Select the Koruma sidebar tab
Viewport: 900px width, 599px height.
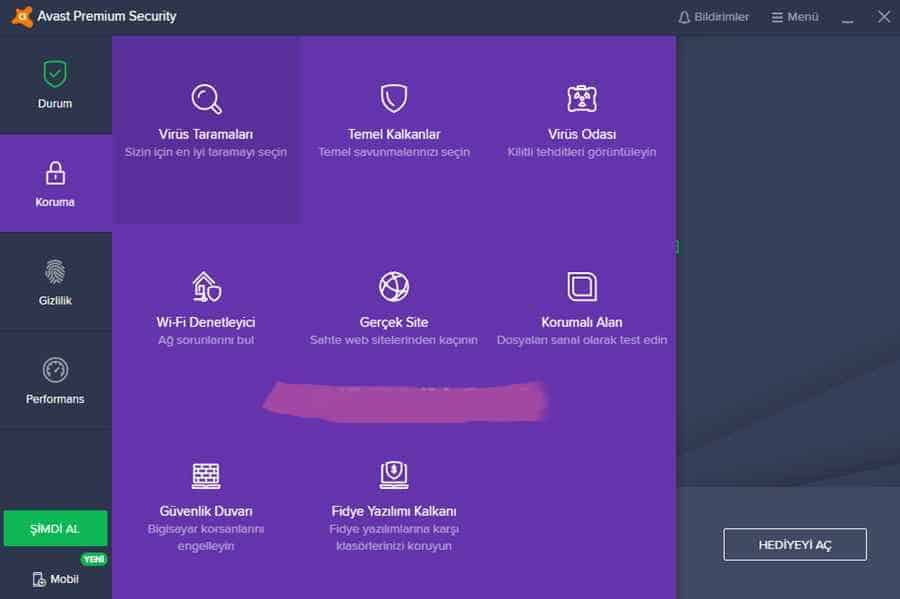tap(55, 183)
